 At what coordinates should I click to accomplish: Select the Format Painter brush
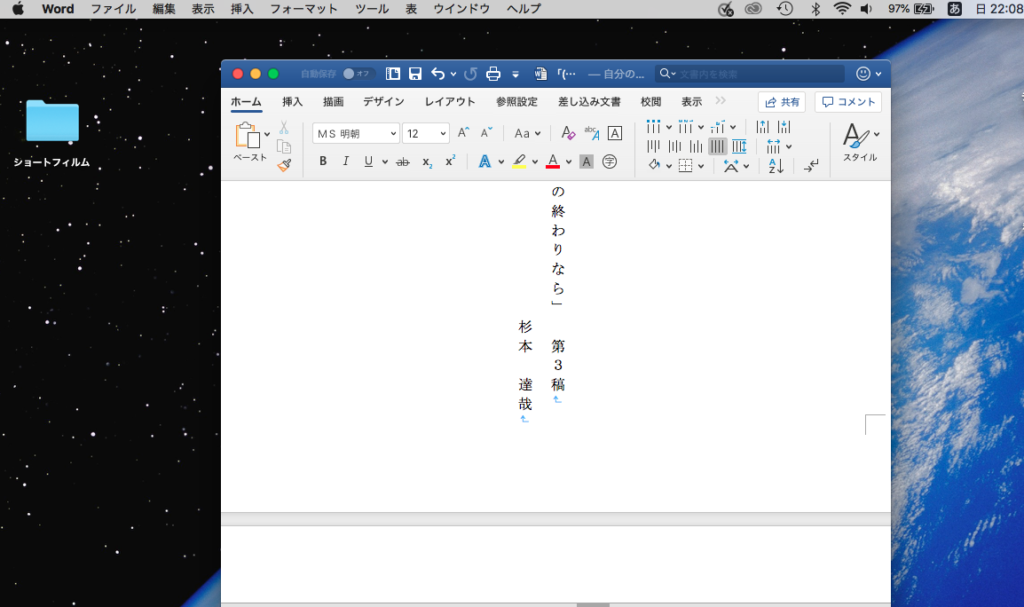pyautogui.click(x=283, y=165)
